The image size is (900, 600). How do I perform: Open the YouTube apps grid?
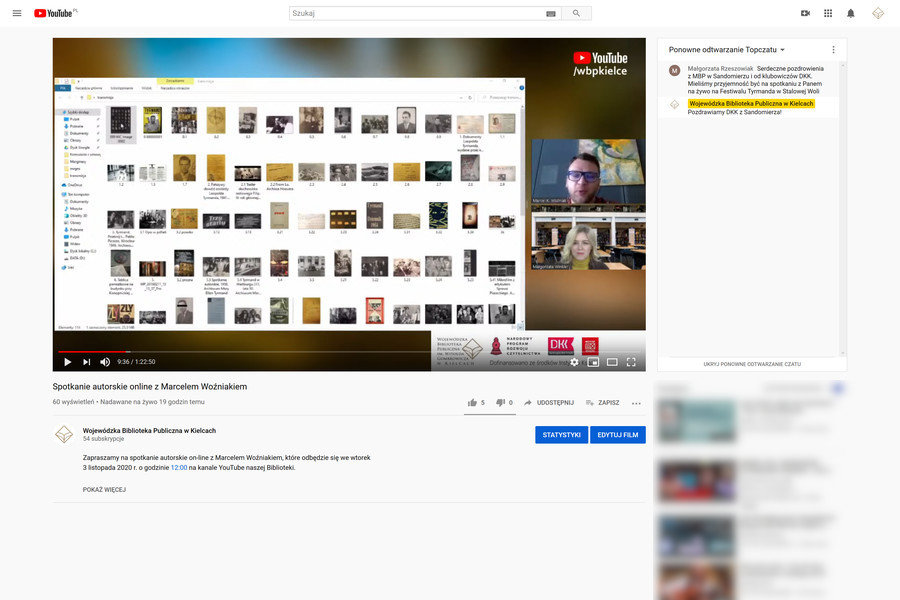[x=828, y=13]
